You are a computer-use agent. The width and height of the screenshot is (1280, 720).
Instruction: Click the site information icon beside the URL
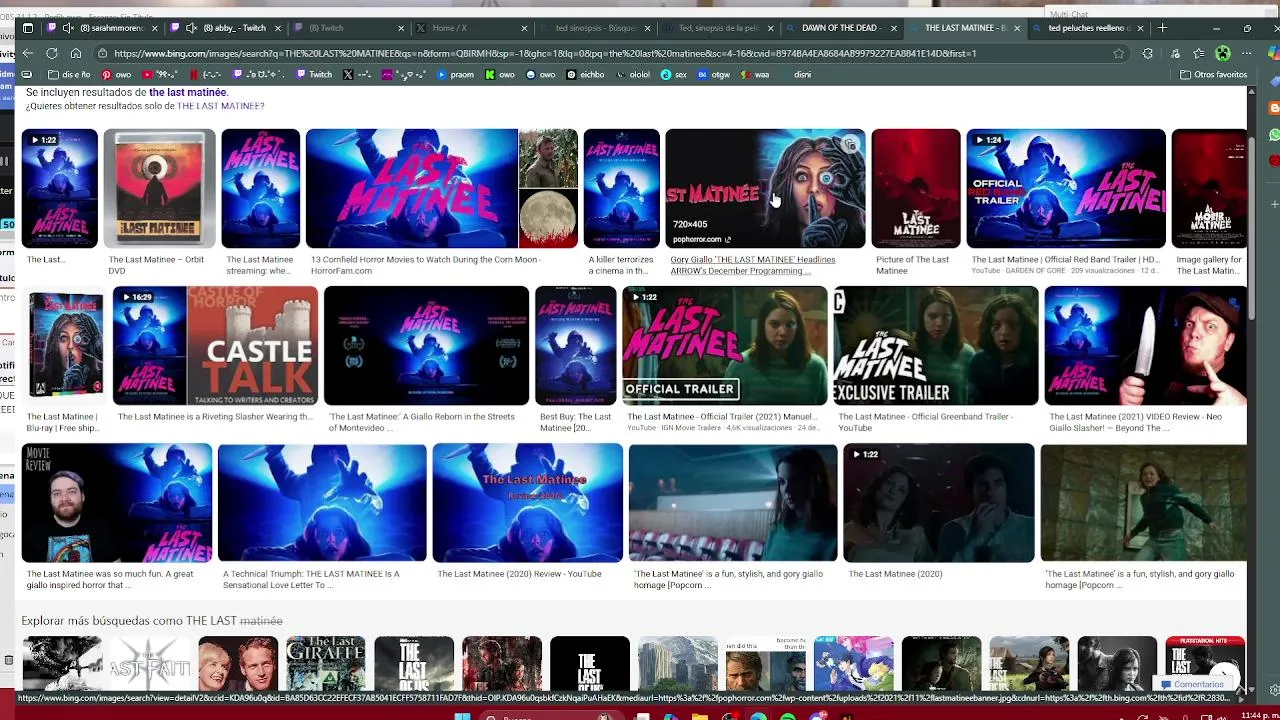pos(103,53)
